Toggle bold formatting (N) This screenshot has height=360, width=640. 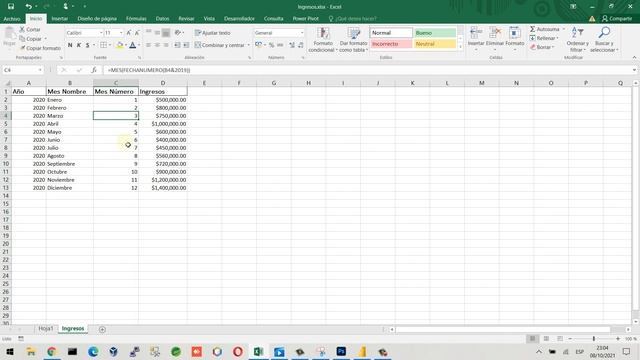70,45
